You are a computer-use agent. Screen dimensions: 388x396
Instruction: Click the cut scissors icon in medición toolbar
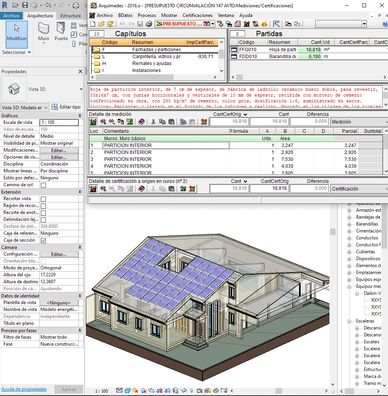coord(153,122)
